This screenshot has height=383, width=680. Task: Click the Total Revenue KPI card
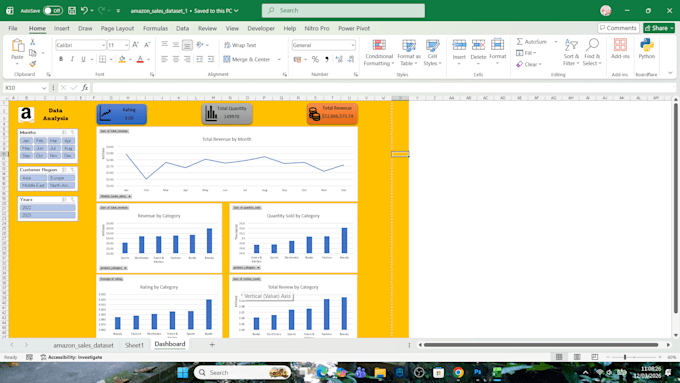pos(332,113)
